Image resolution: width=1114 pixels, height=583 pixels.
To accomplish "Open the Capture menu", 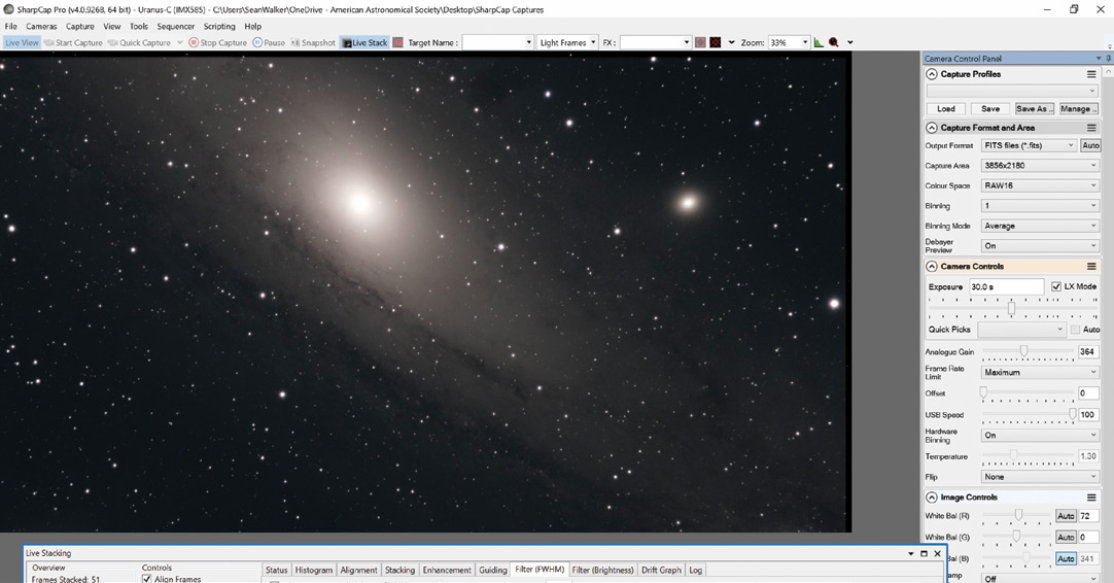I will 80,26.
